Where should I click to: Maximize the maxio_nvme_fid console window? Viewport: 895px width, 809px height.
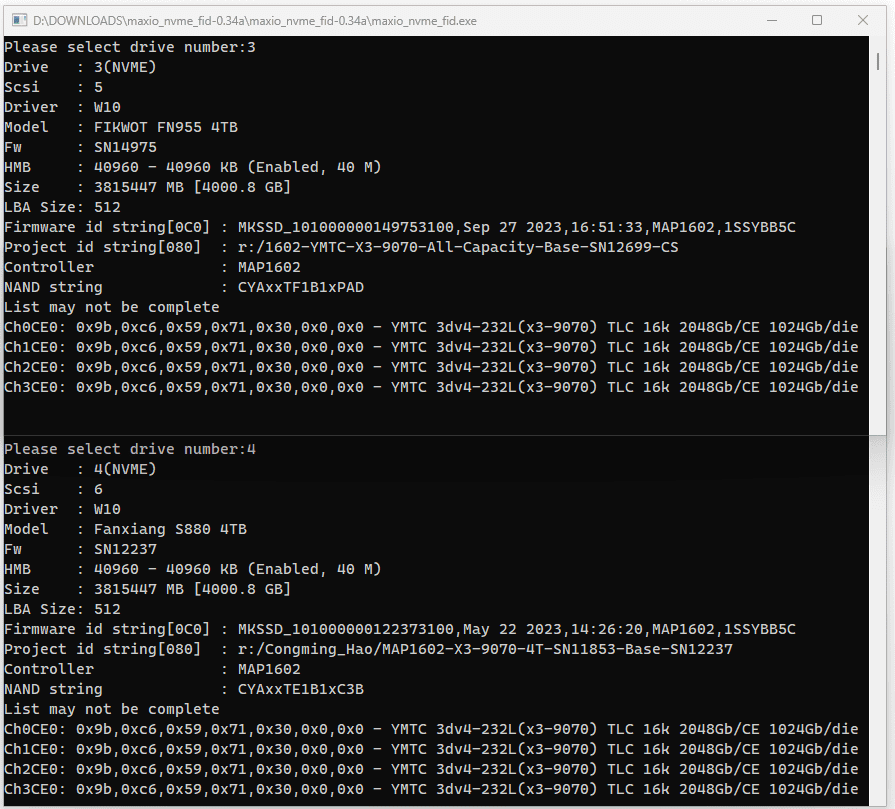817,21
